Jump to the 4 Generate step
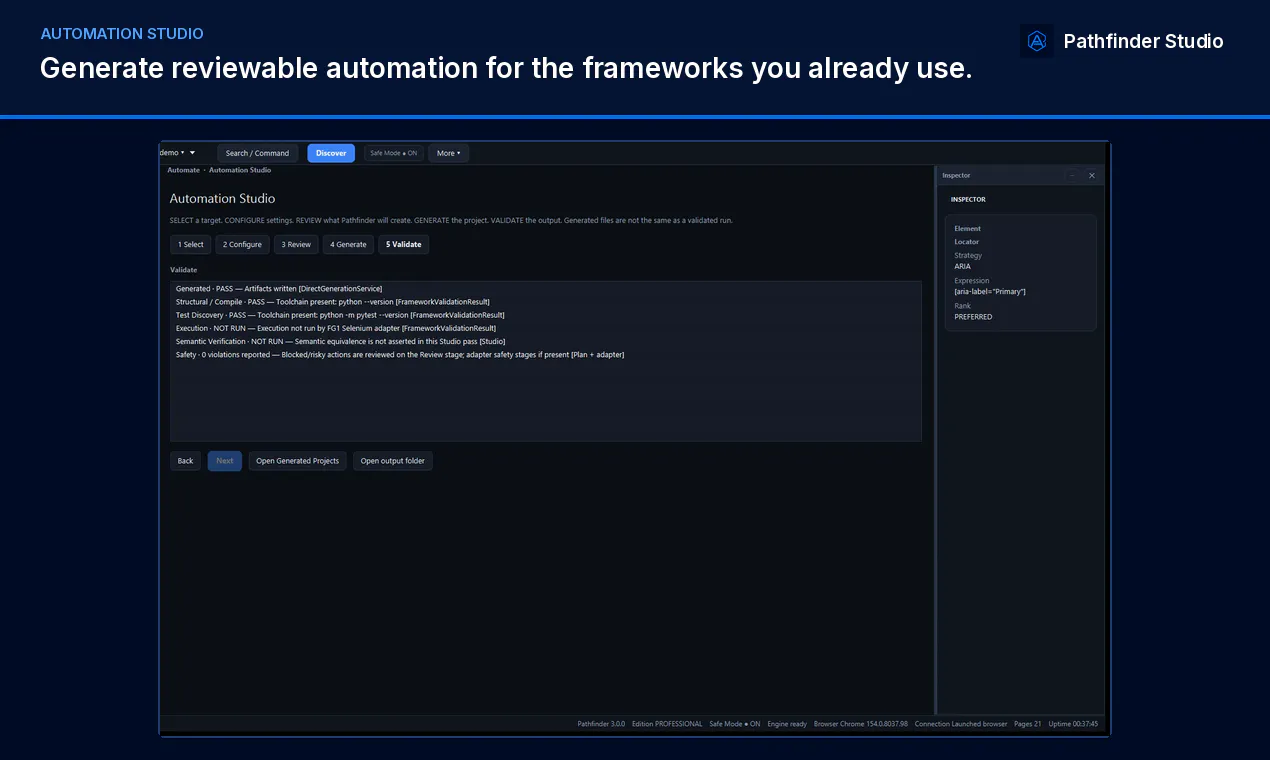The height and width of the screenshot is (760, 1270). coord(348,244)
